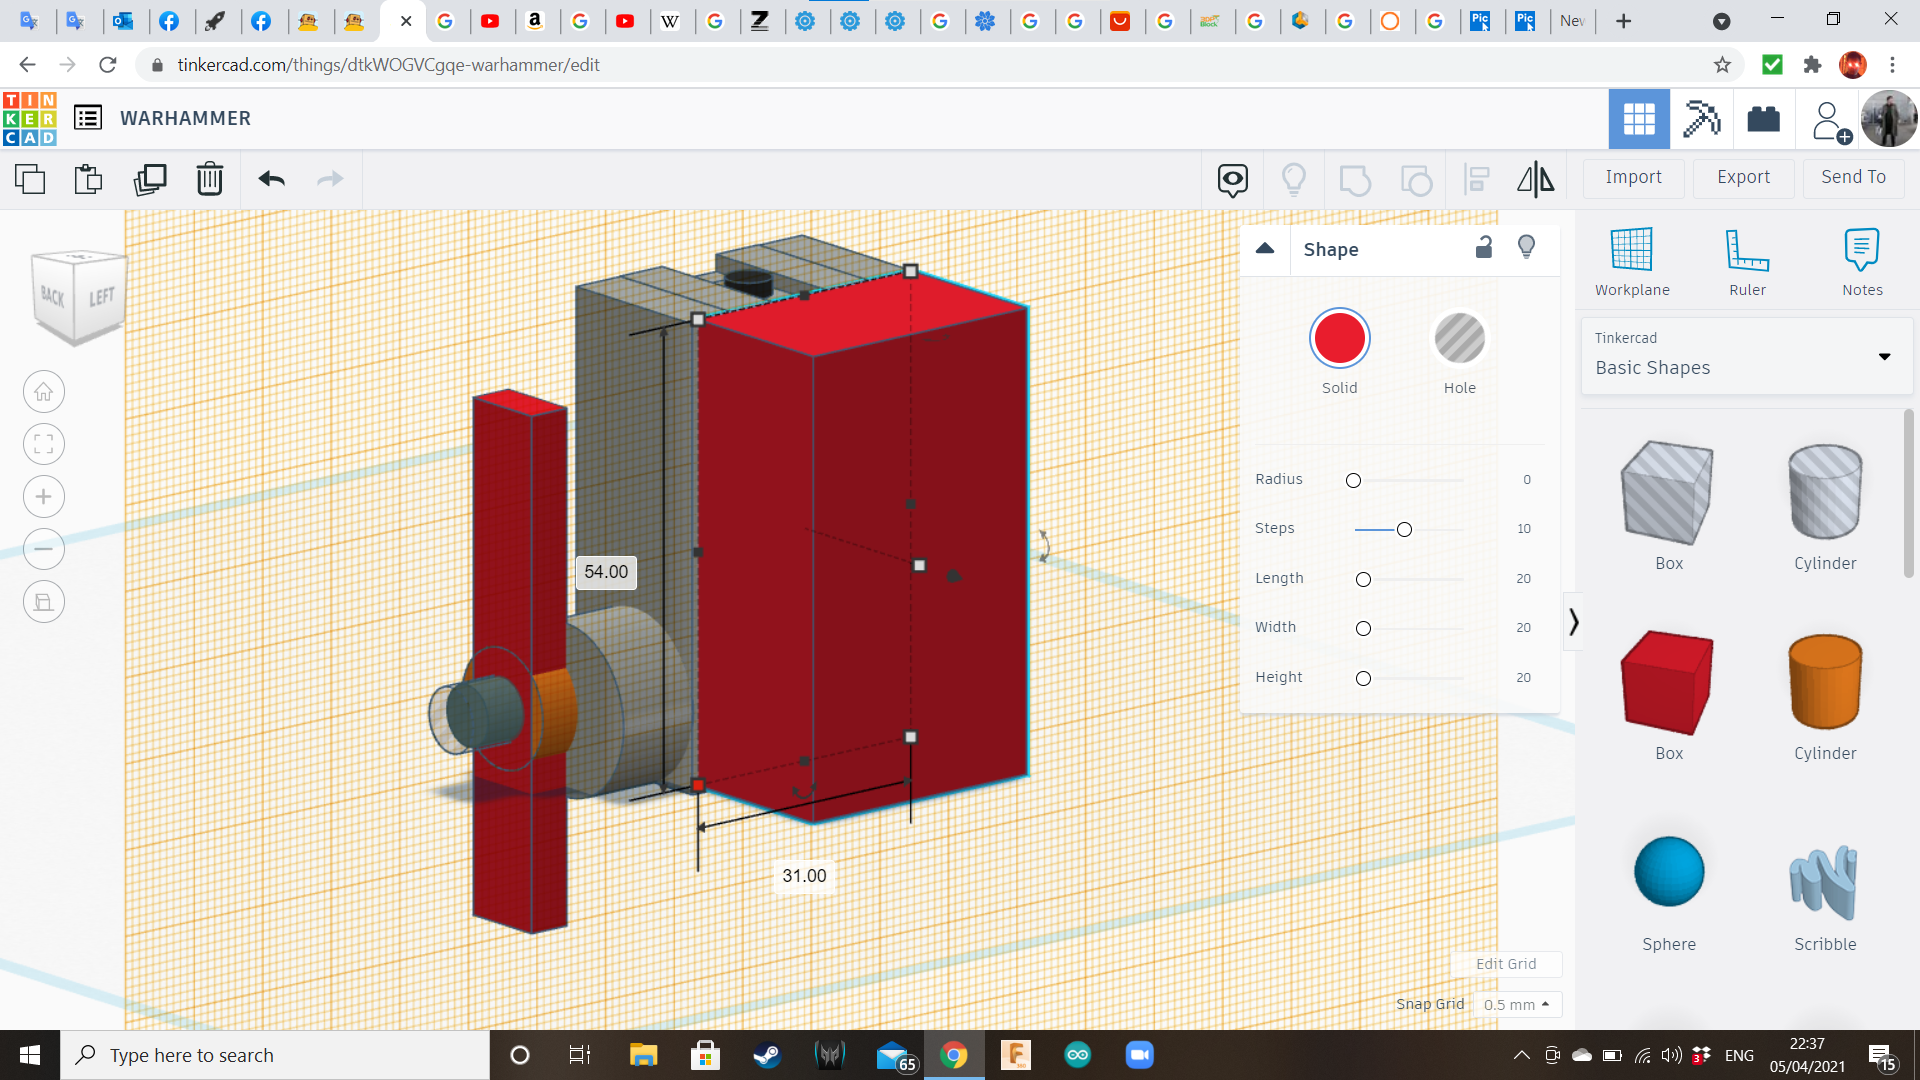Click the Steps slider handle
This screenshot has width=1920, height=1080.
1404,529
